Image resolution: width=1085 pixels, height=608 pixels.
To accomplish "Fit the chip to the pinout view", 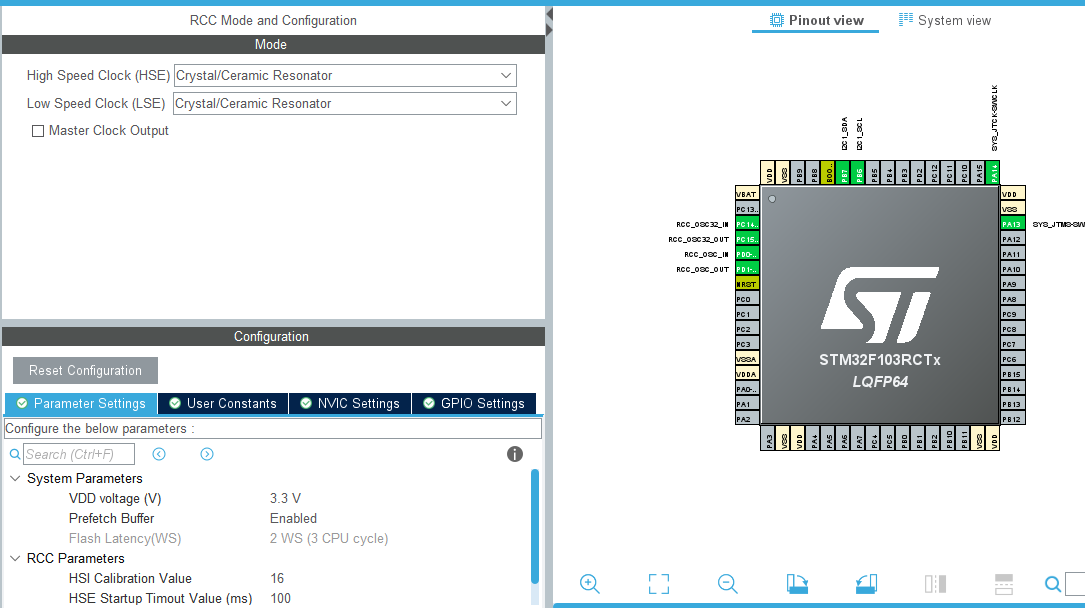I will point(659,584).
